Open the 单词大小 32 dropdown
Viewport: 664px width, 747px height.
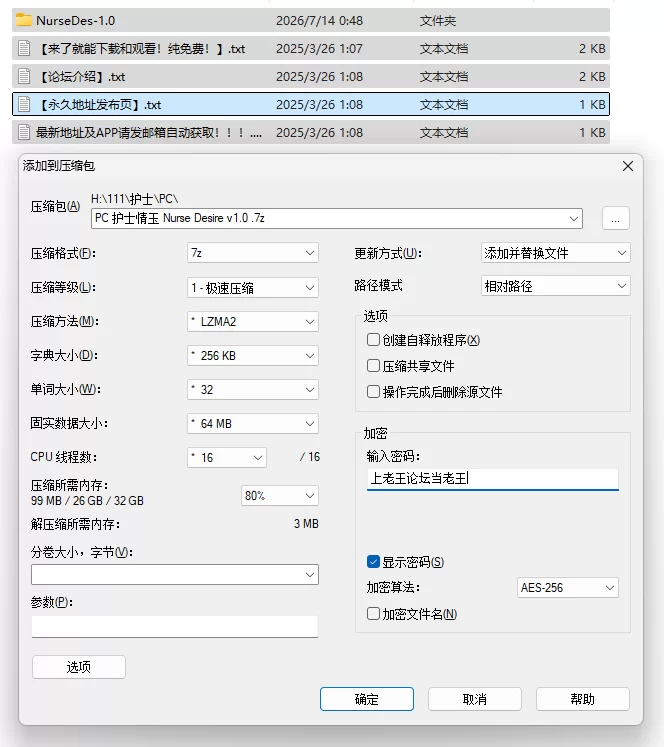253,390
